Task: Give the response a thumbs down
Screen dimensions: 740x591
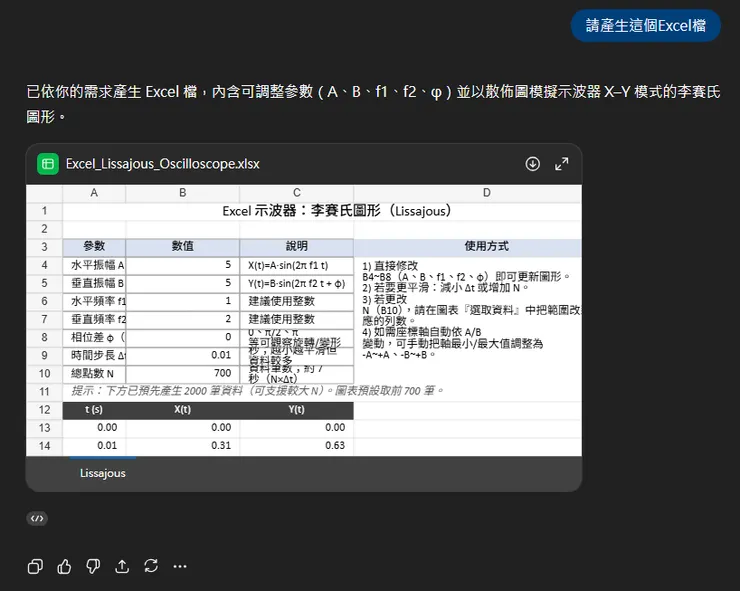Action: pyautogui.click(x=93, y=566)
